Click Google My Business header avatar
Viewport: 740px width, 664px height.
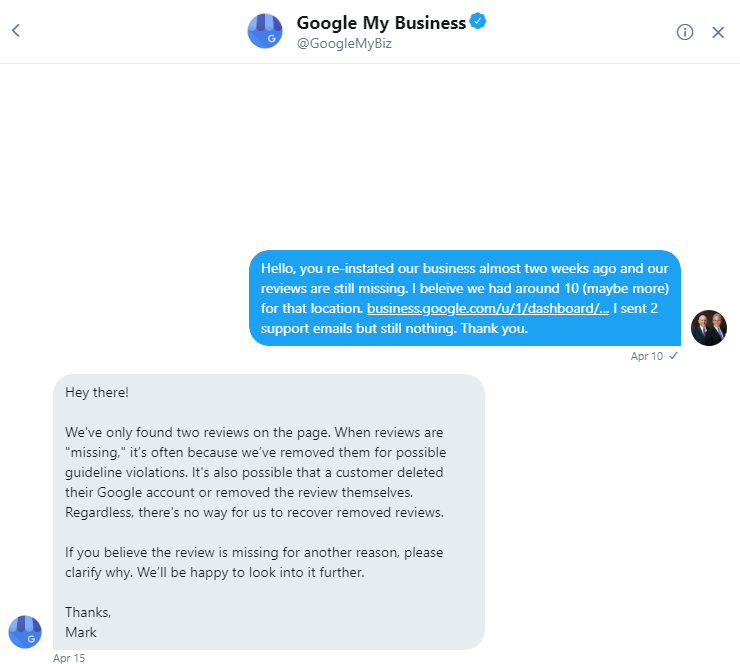point(265,32)
